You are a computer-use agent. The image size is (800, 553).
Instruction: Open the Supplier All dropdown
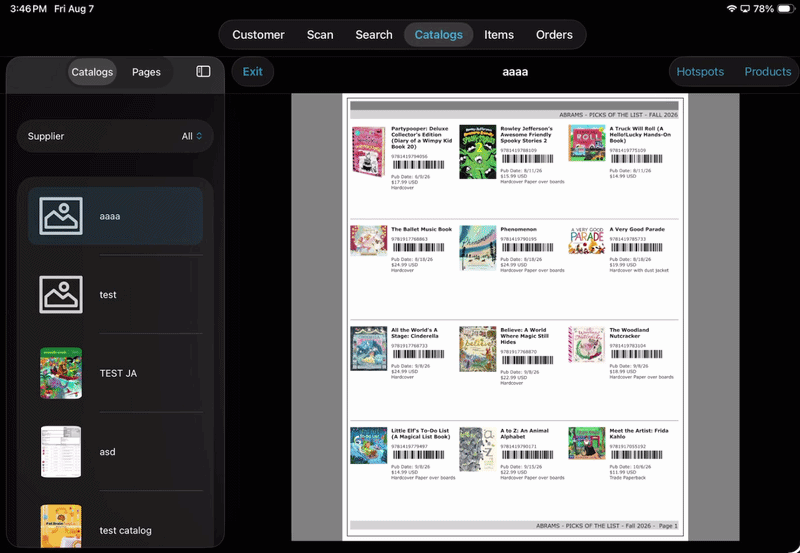(x=115, y=136)
